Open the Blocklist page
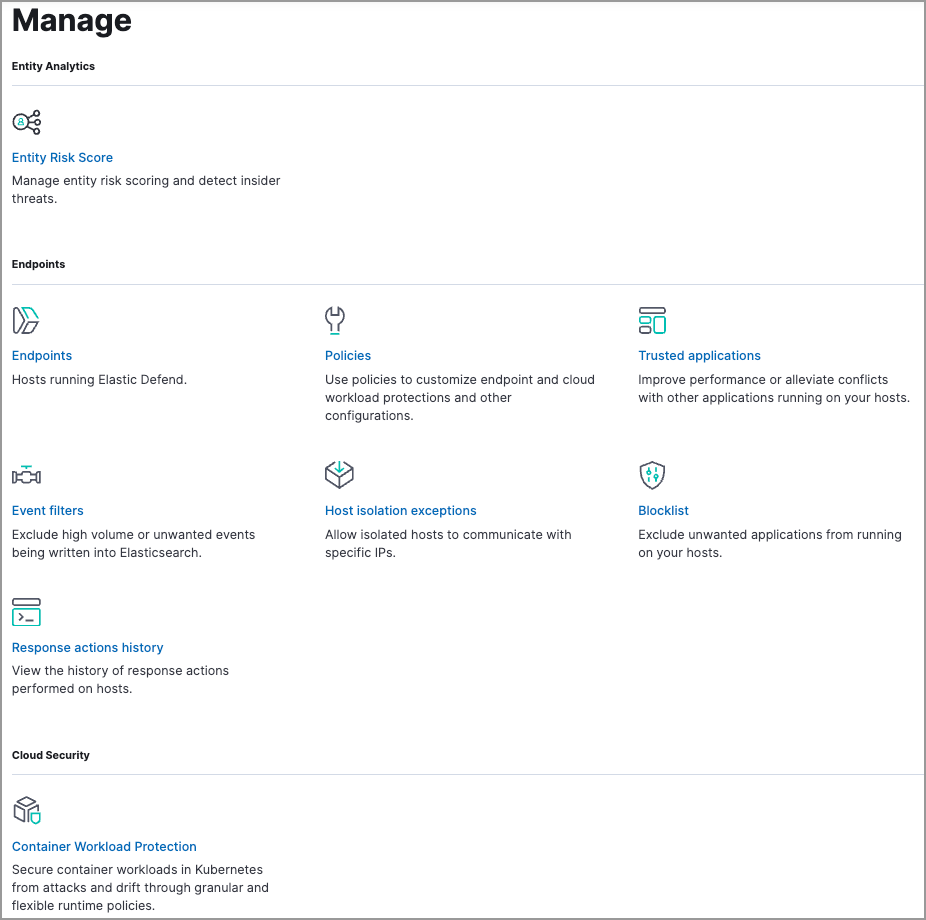This screenshot has width=926, height=920. pyautogui.click(x=663, y=510)
